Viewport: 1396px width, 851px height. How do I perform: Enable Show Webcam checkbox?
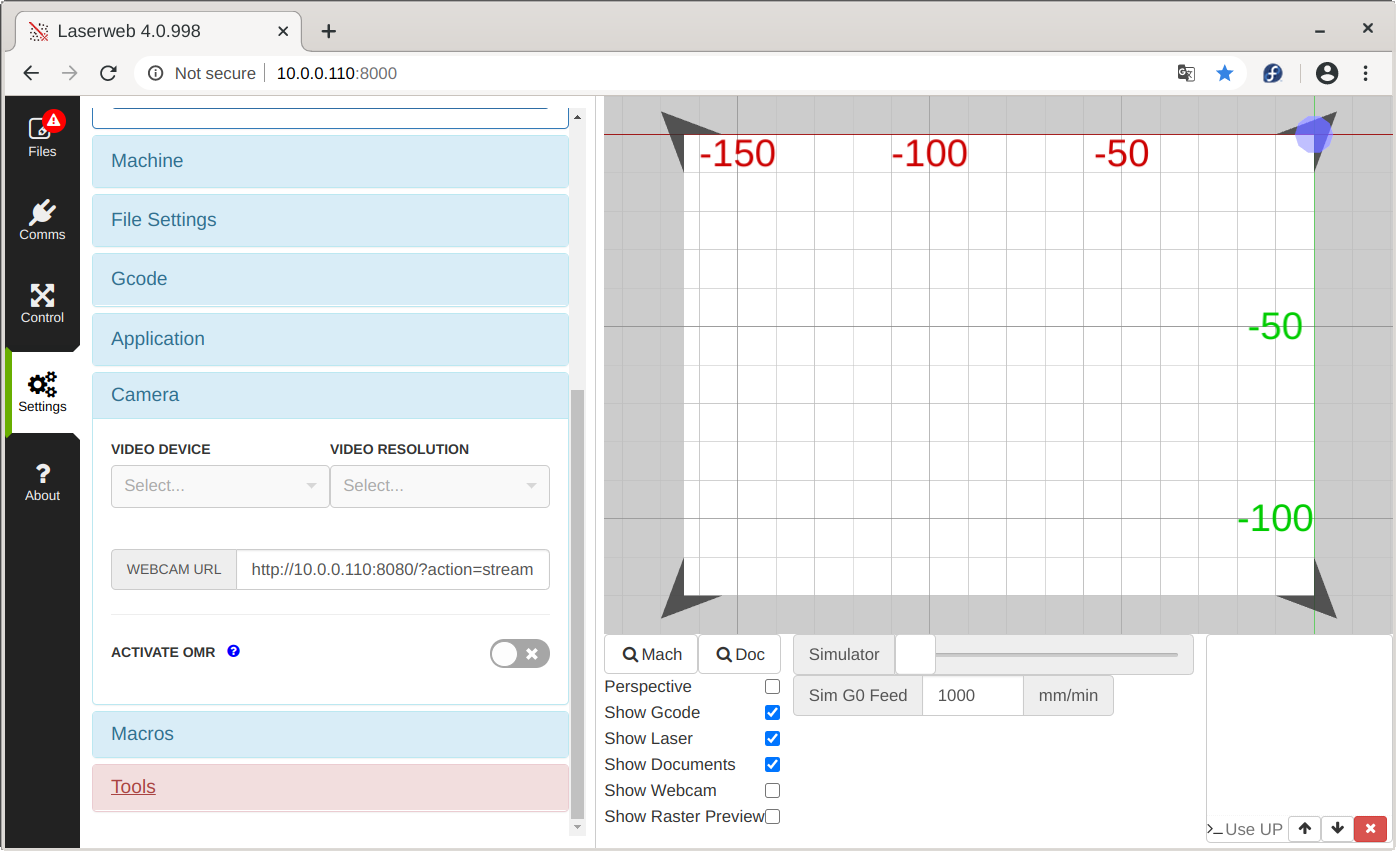point(772,791)
